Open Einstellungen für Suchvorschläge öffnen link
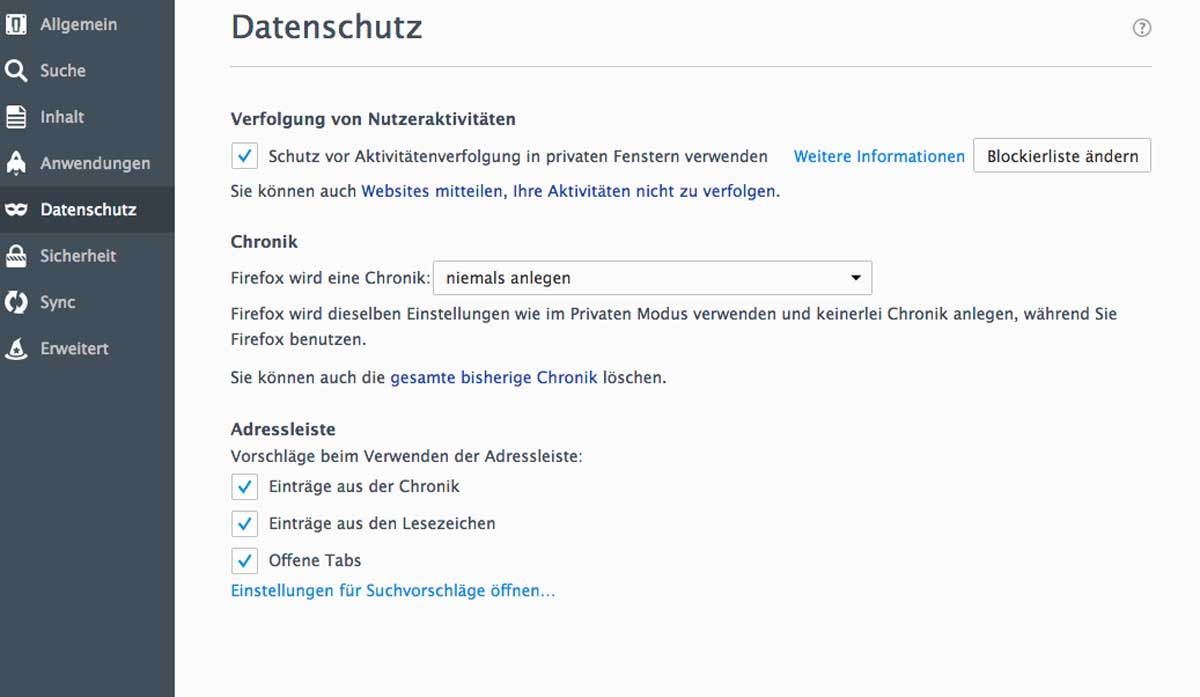 (392, 591)
